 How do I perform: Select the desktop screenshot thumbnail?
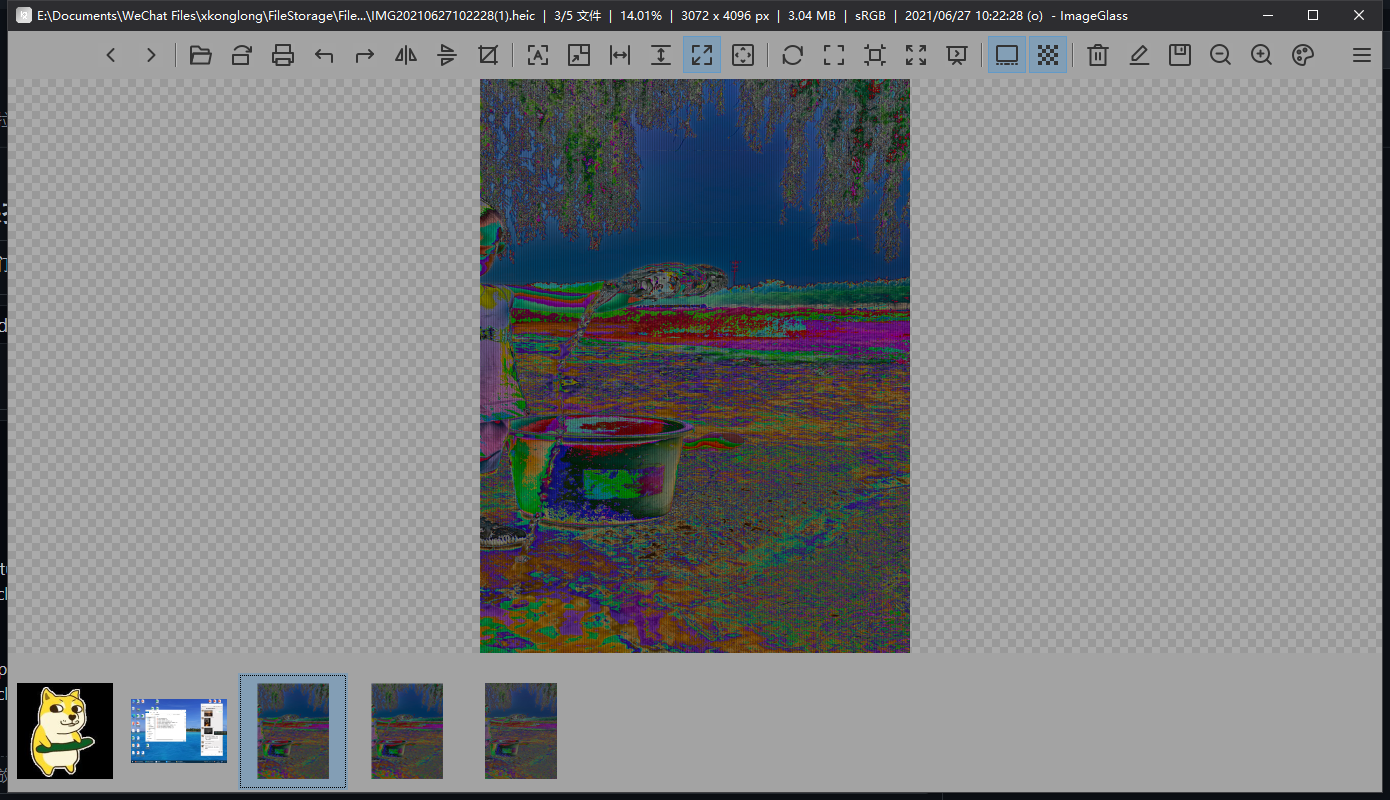[x=179, y=731]
